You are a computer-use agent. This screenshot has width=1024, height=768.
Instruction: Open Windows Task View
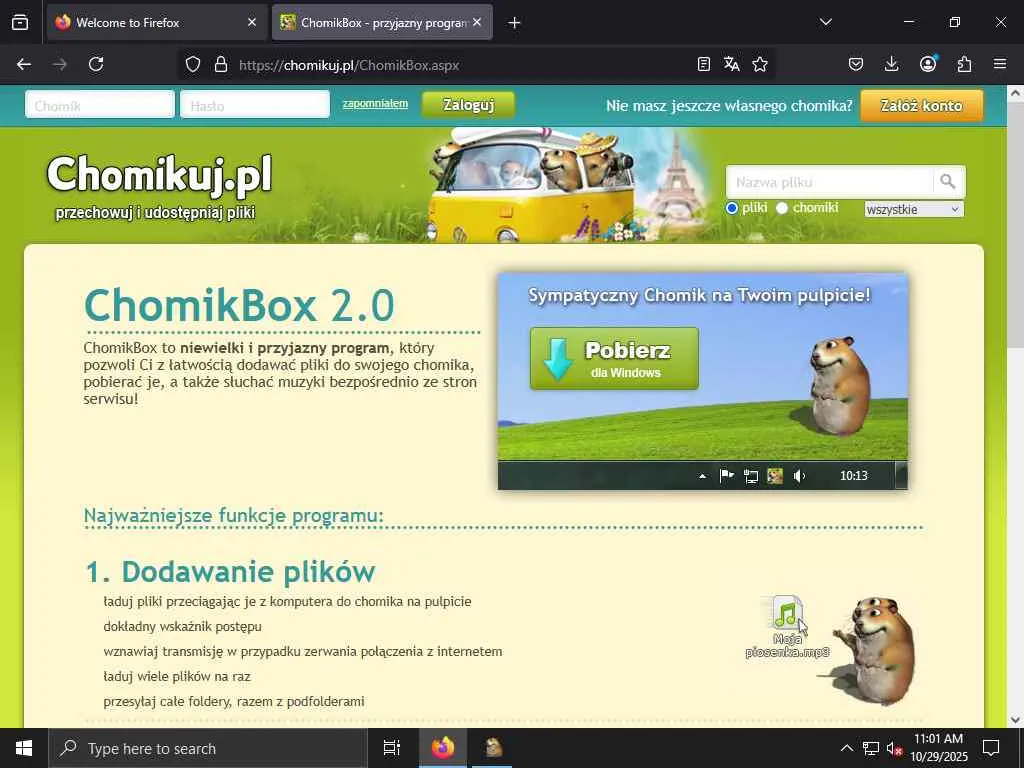(x=391, y=748)
